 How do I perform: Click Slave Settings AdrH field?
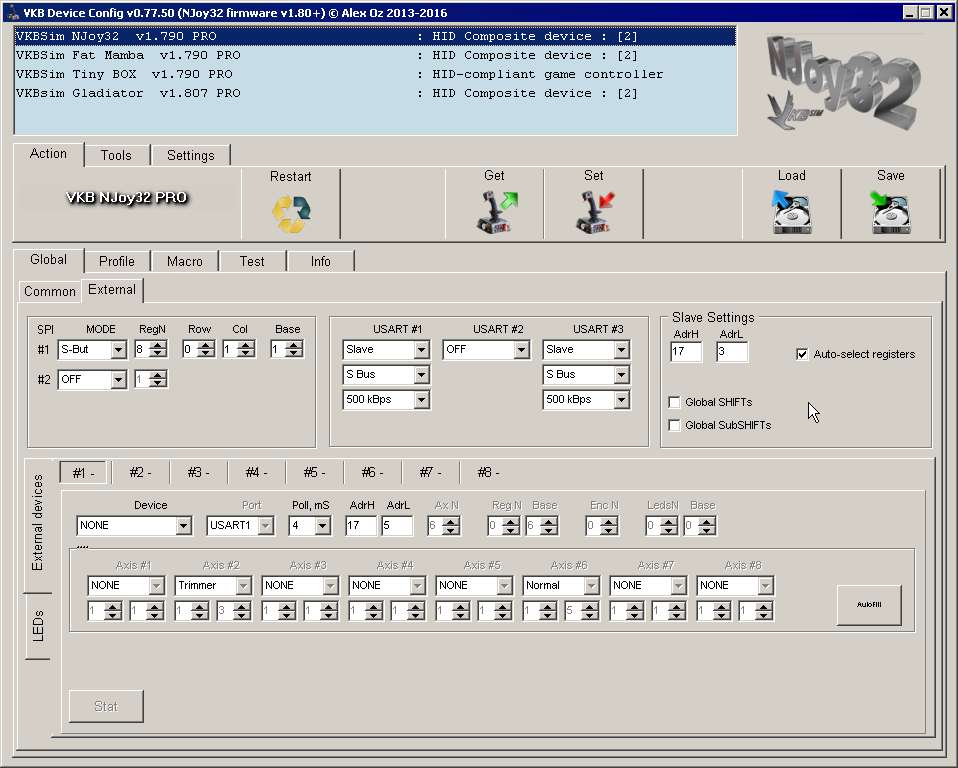click(x=686, y=351)
